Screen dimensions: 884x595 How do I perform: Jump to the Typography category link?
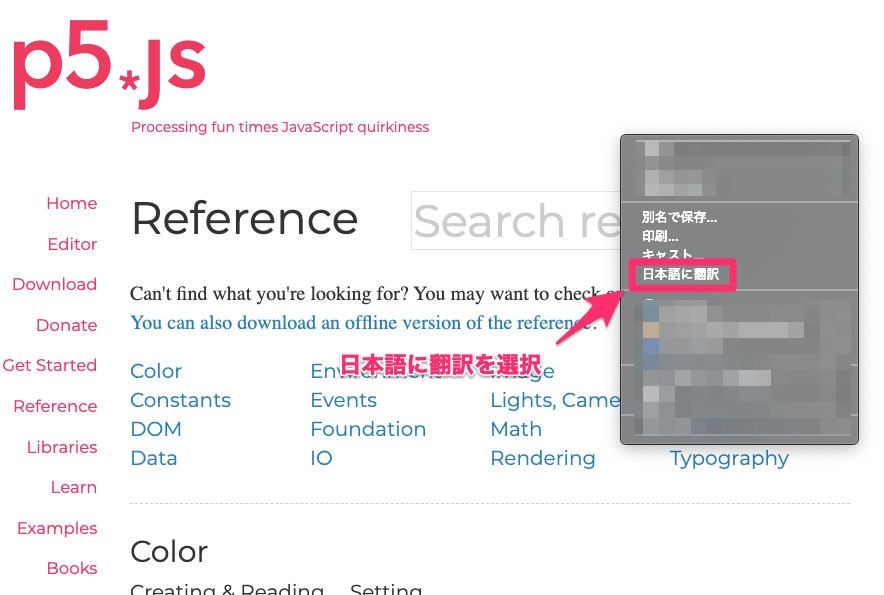(x=729, y=459)
